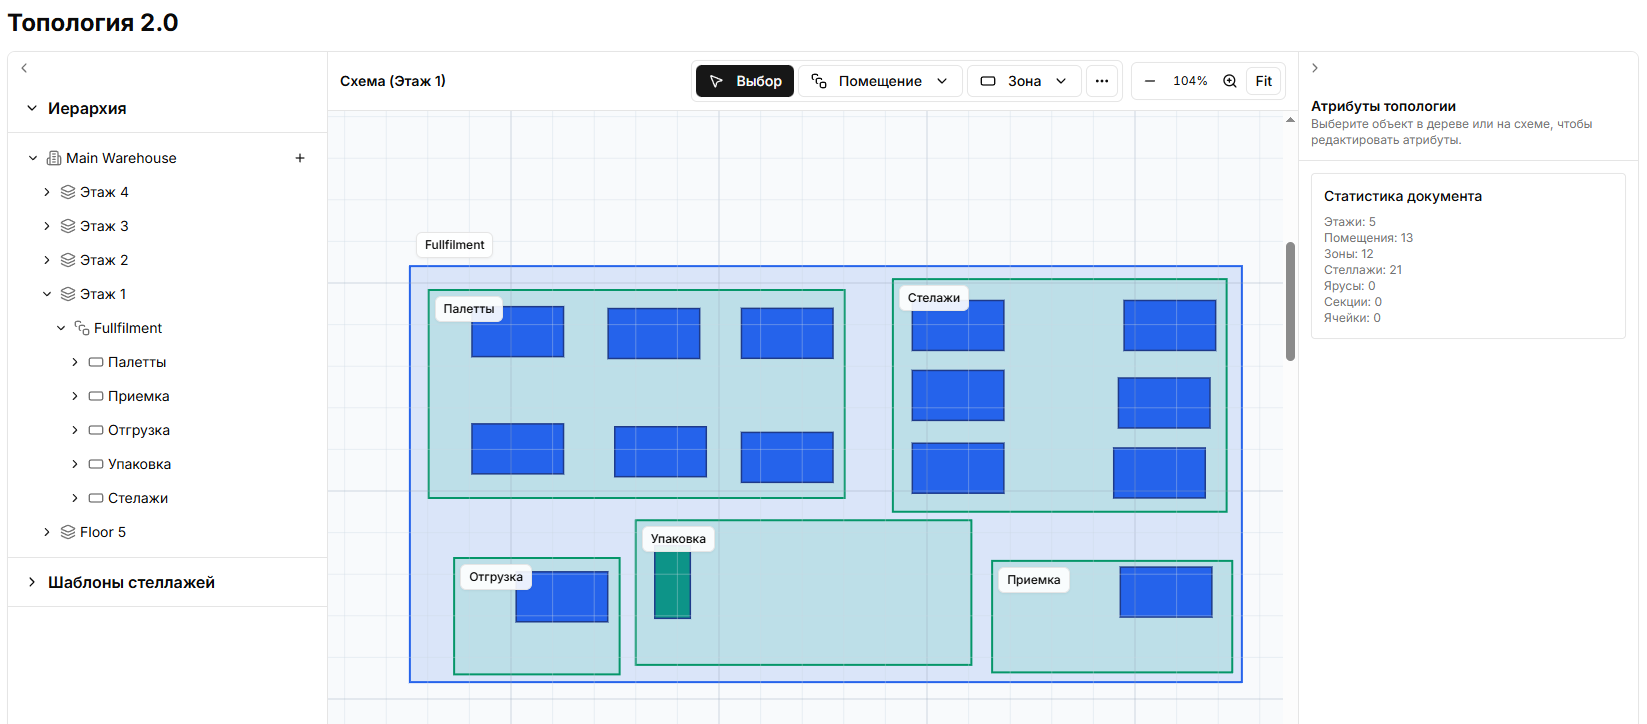Open the Помещение dropdown
The height and width of the screenshot is (724, 1647).
tap(880, 81)
